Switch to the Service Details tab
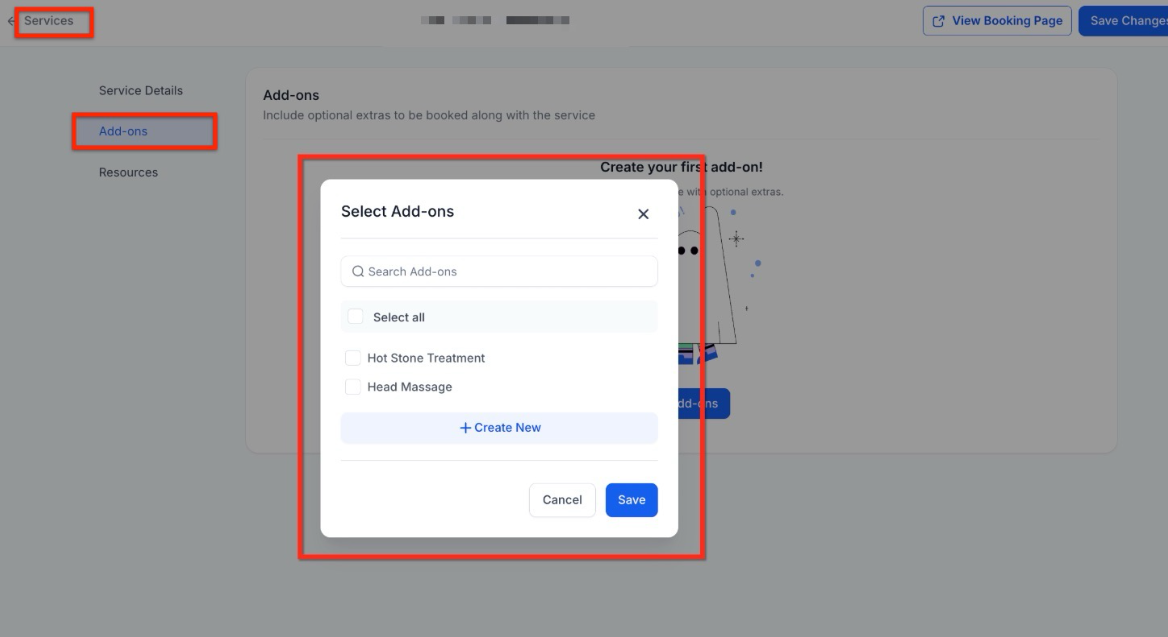This screenshot has width=1168, height=637. [141, 91]
